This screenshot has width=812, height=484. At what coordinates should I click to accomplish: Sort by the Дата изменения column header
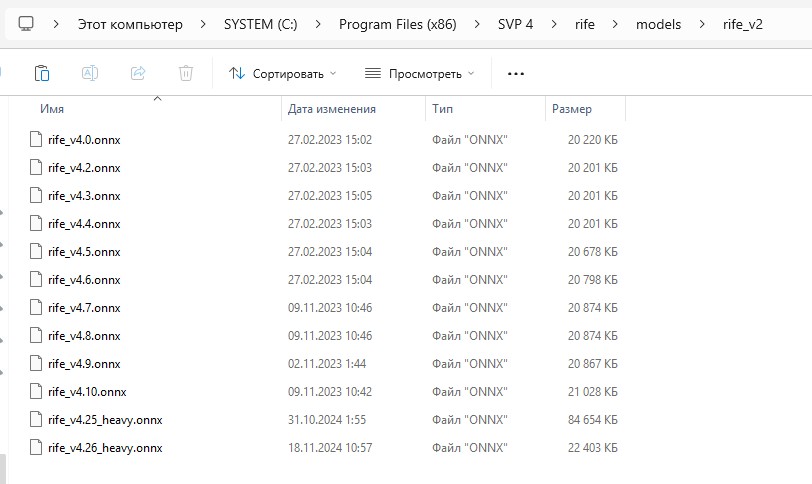pyautogui.click(x=331, y=108)
